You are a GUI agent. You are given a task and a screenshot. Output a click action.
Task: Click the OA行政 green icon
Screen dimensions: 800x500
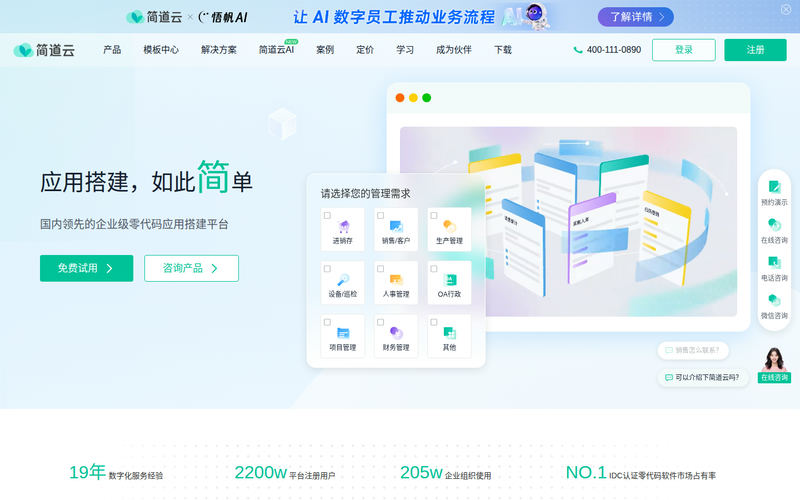449,280
